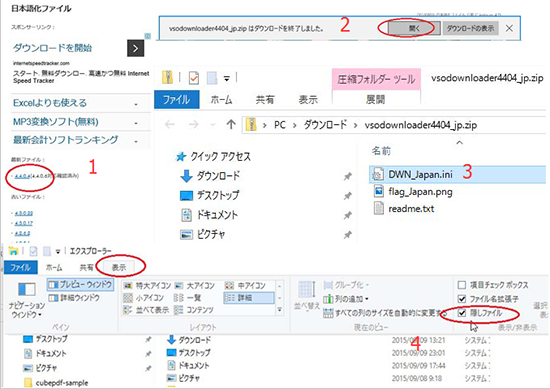Click PC in the address breadcrumb
Image resolution: width=550 pixels, height=389 pixels.
(280, 125)
